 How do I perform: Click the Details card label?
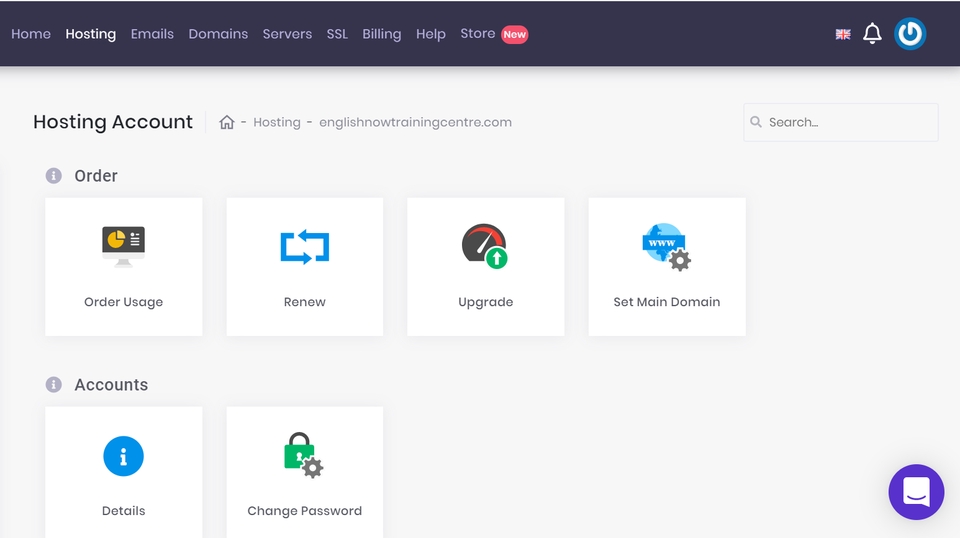coord(123,510)
